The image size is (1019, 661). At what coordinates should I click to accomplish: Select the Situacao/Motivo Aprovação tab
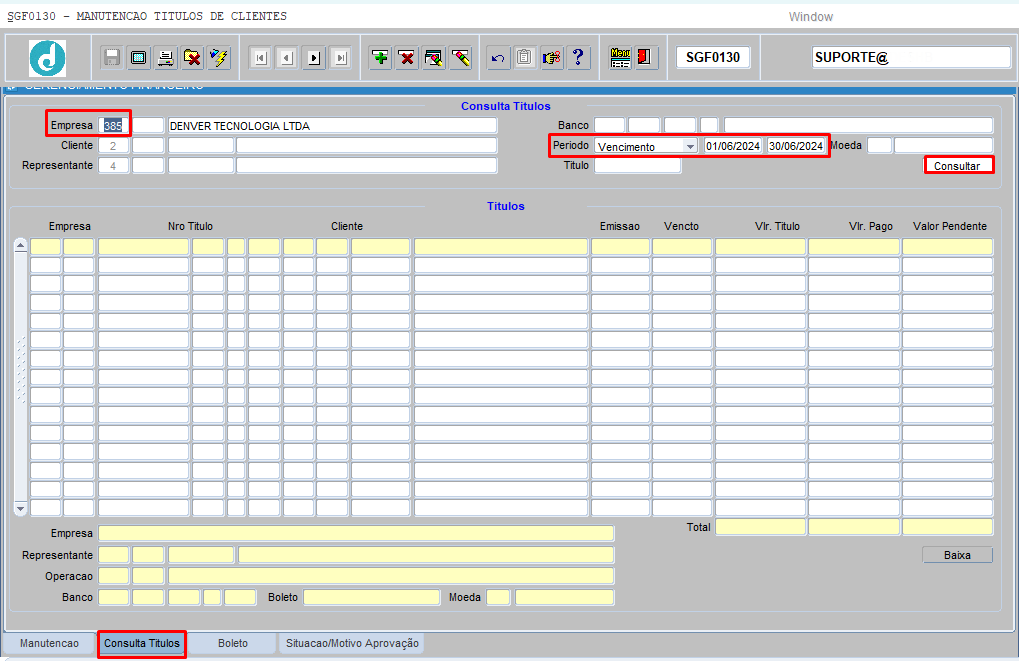coord(352,643)
